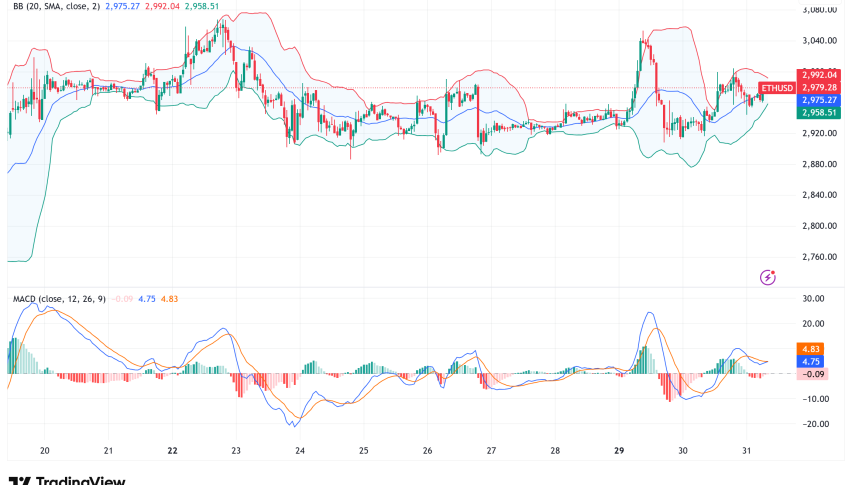Select the green 2,958.51 lower band tag
The width and height of the screenshot is (852, 485).
point(818,113)
